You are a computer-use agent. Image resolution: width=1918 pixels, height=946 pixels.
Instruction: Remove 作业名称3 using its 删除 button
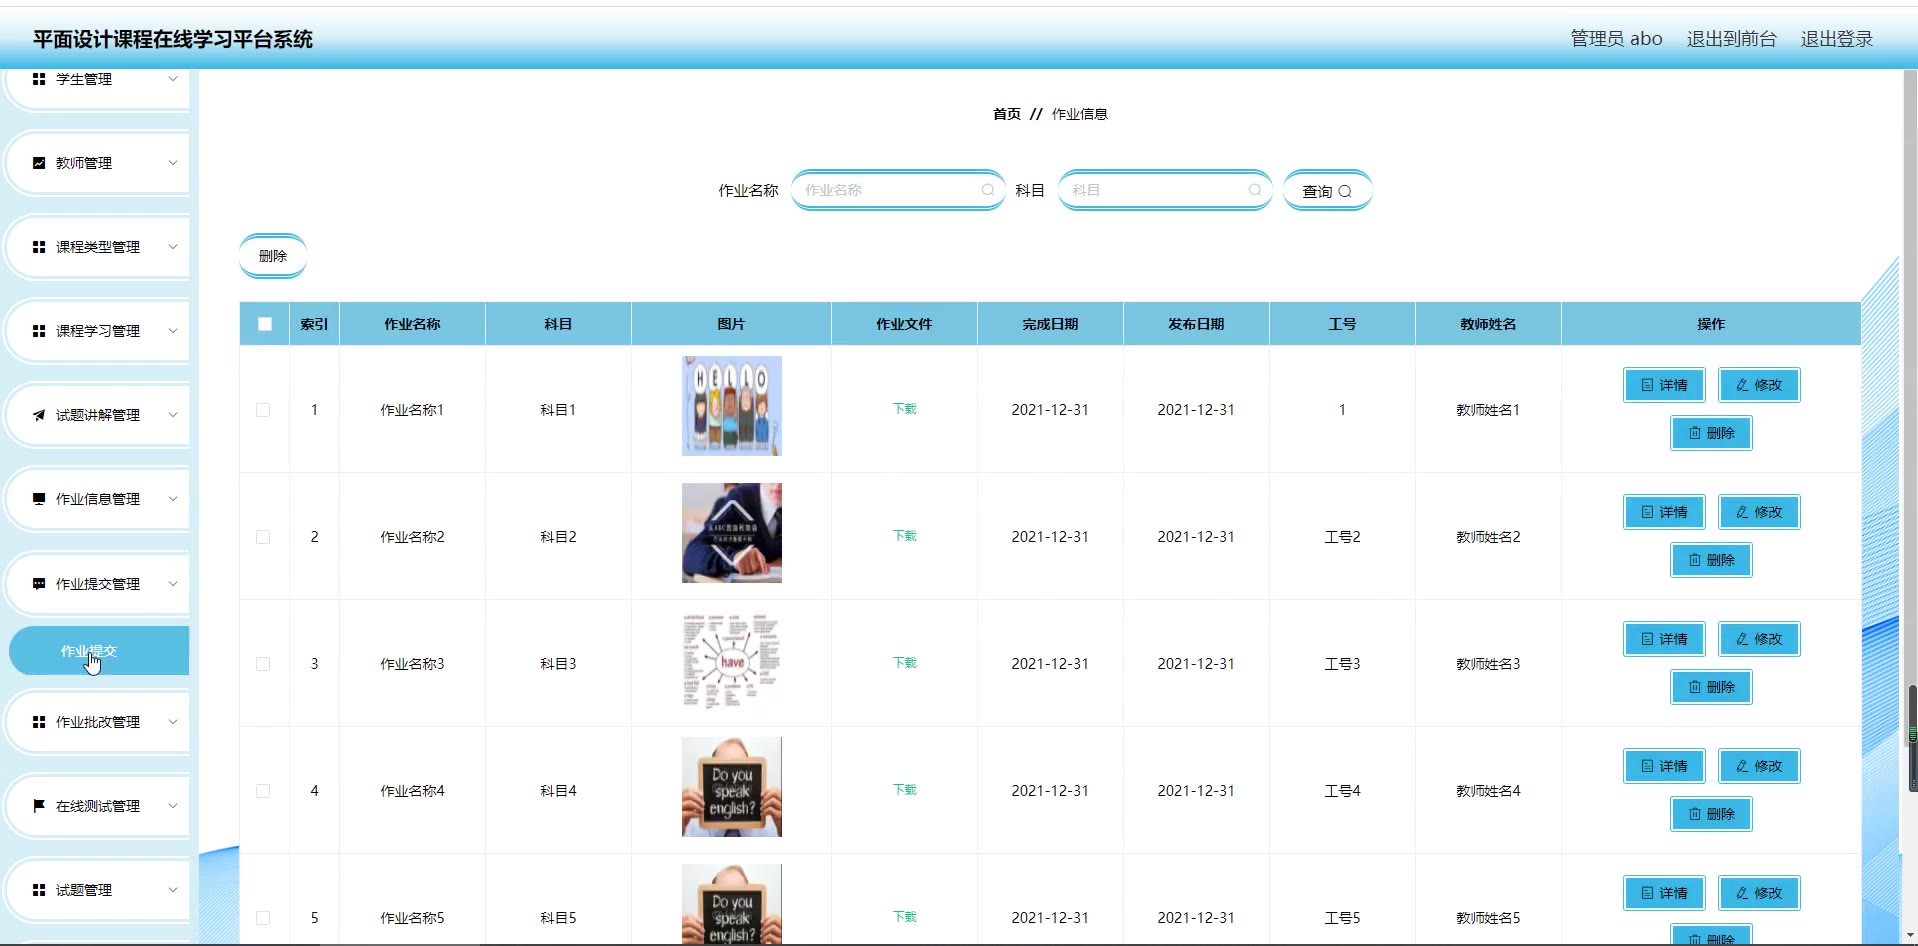(x=1711, y=687)
